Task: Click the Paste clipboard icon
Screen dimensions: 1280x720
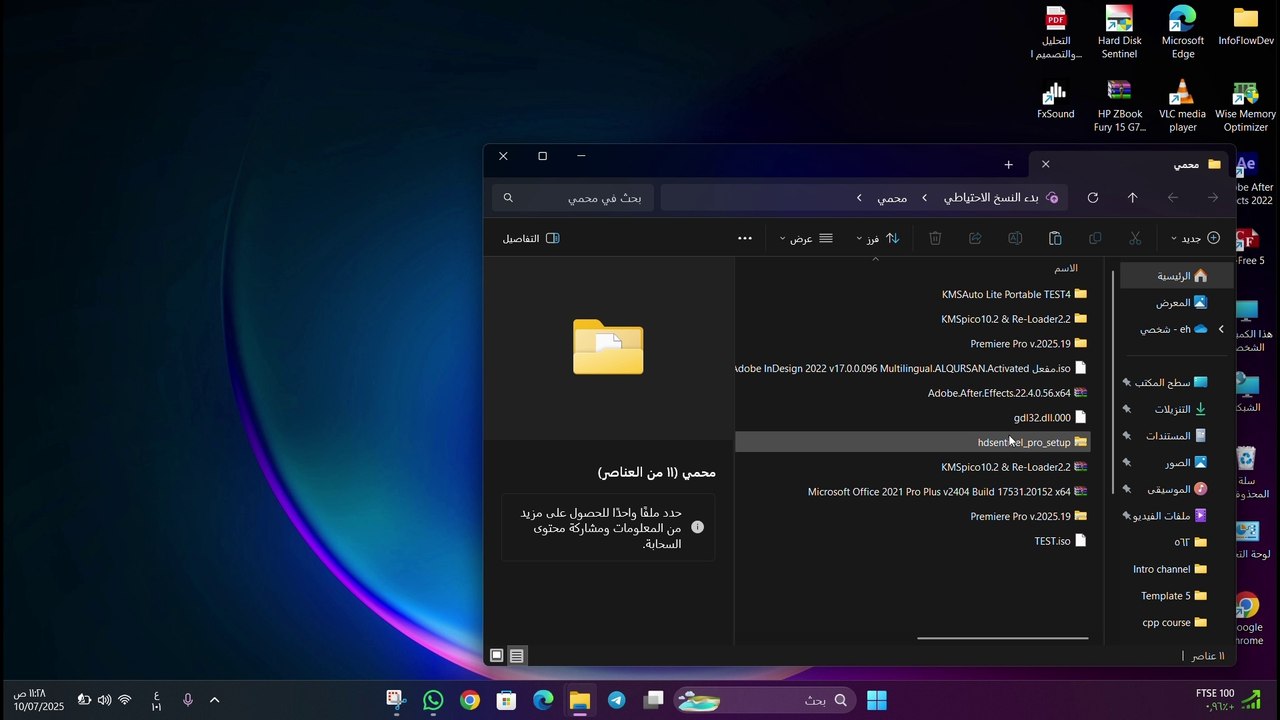Action: pos(1055,238)
